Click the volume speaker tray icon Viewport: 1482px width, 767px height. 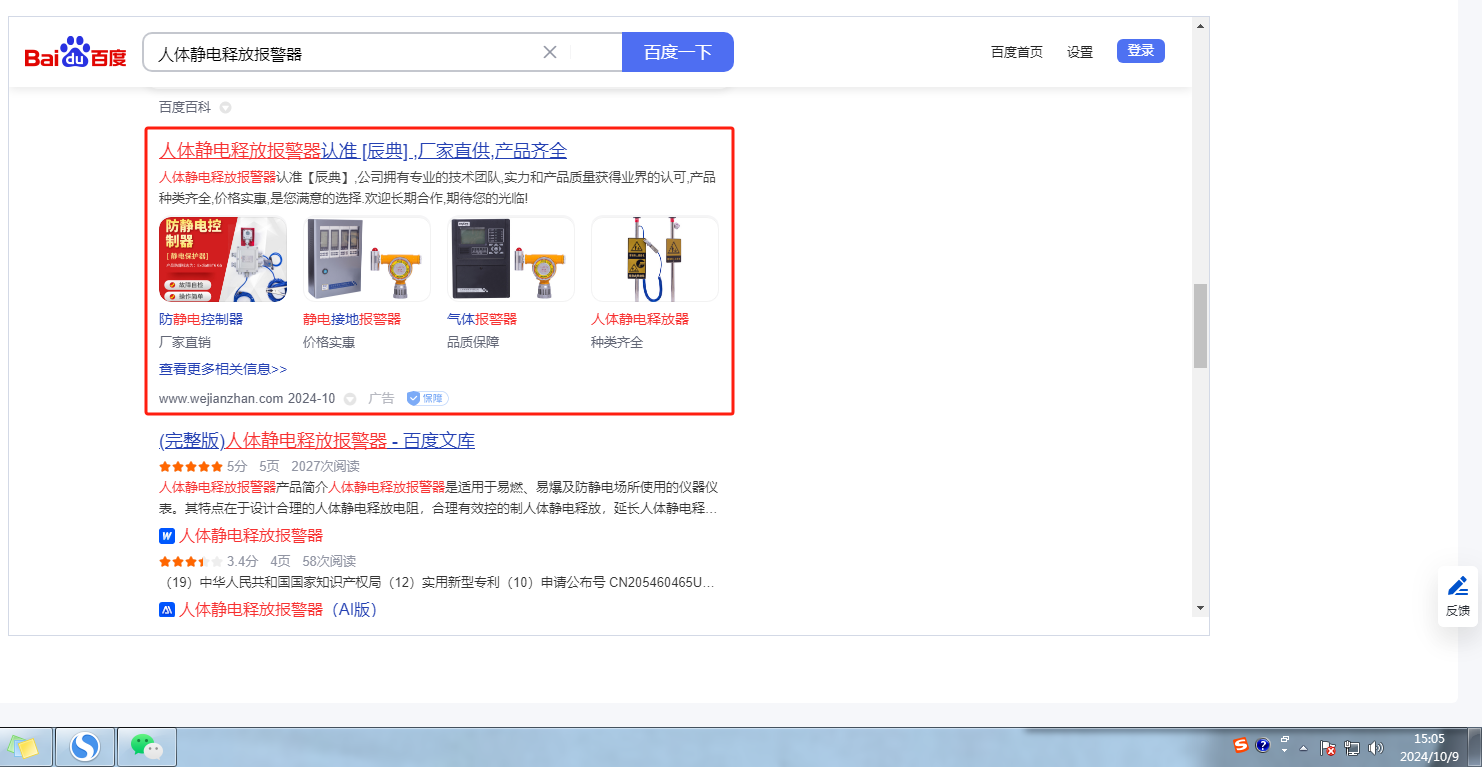pos(1375,747)
